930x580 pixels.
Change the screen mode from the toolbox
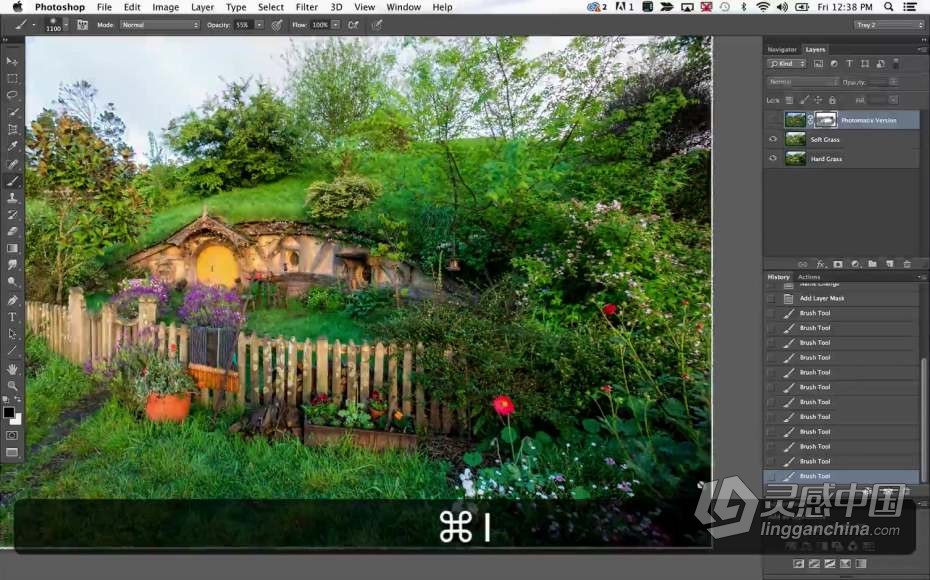click(12, 452)
